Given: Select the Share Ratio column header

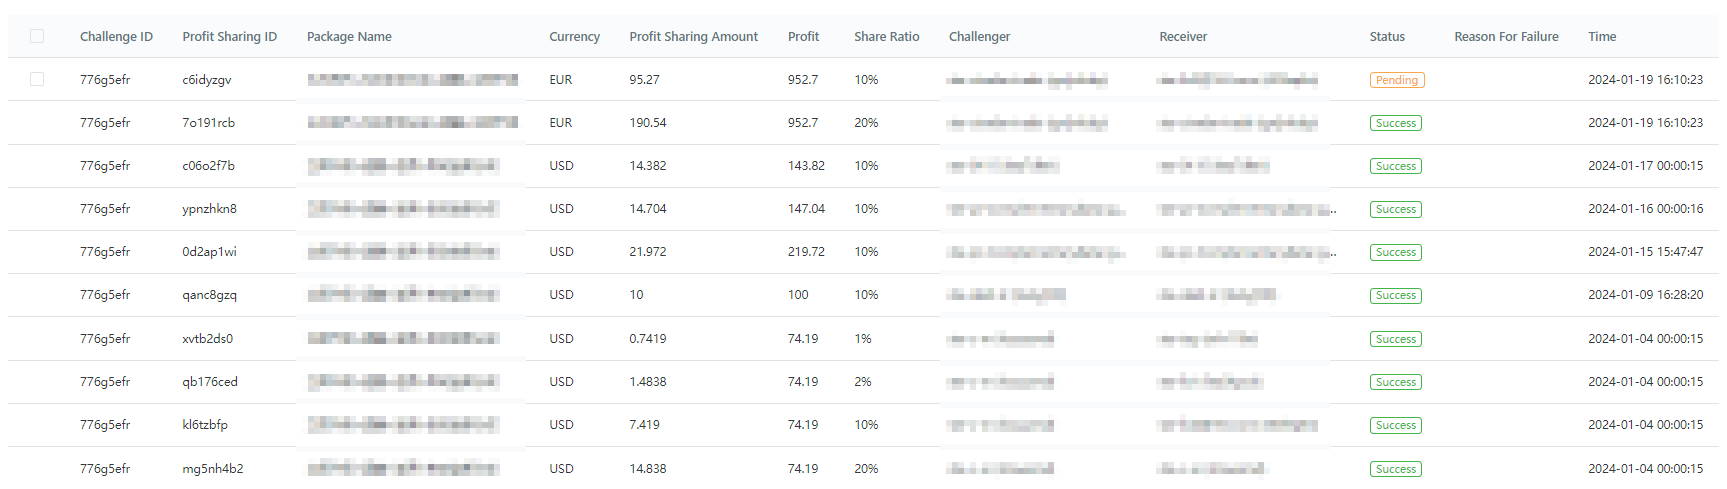Looking at the screenshot, I should click(x=886, y=37).
